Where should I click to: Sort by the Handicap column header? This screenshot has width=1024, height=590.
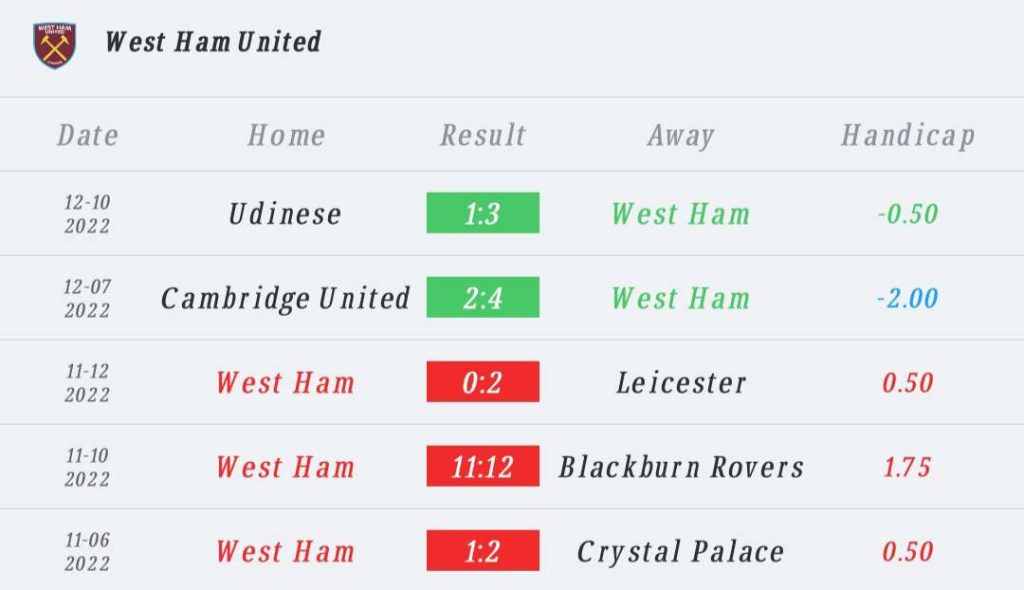[907, 135]
